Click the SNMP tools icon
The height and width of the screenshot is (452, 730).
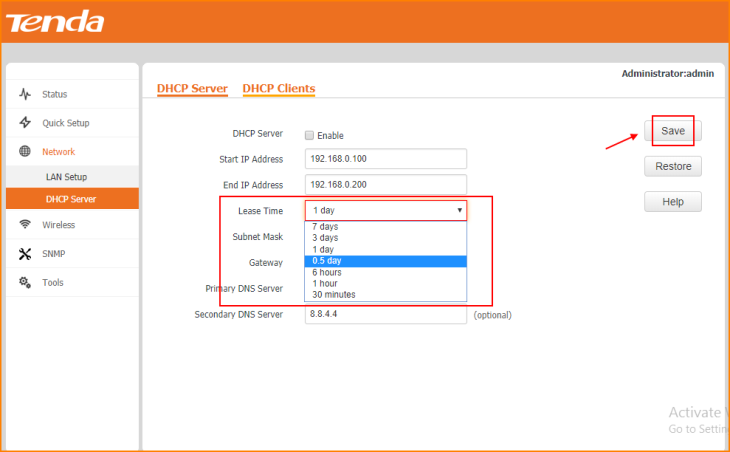pos(25,254)
